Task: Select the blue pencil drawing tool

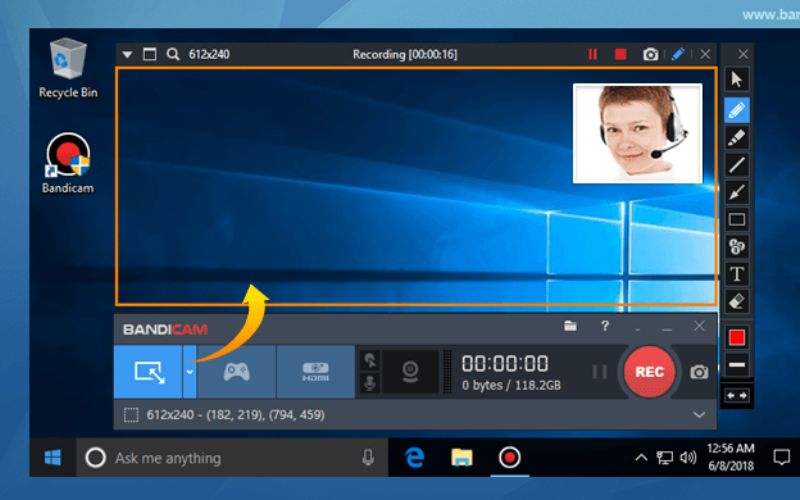Action: 737,110
